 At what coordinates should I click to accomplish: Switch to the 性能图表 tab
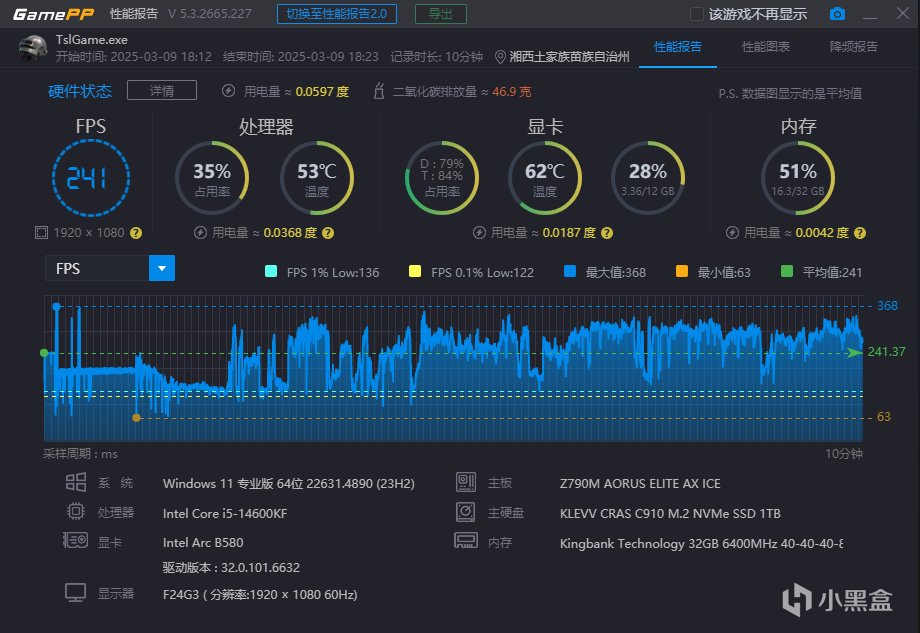tap(765, 47)
